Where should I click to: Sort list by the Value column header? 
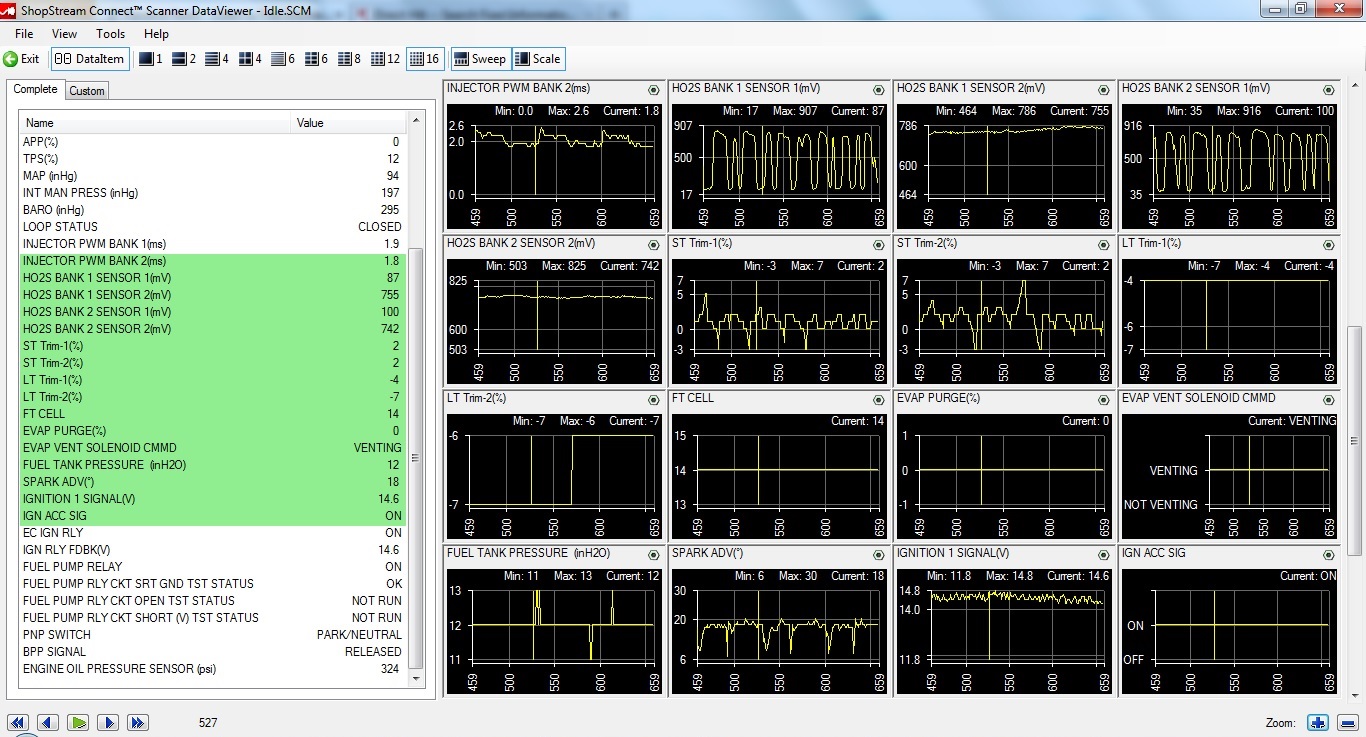pyautogui.click(x=349, y=123)
